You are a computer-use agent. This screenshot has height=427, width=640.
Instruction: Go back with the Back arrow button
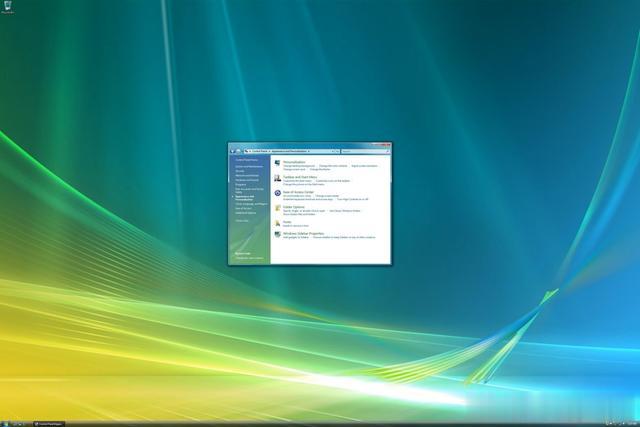(232, 151)
